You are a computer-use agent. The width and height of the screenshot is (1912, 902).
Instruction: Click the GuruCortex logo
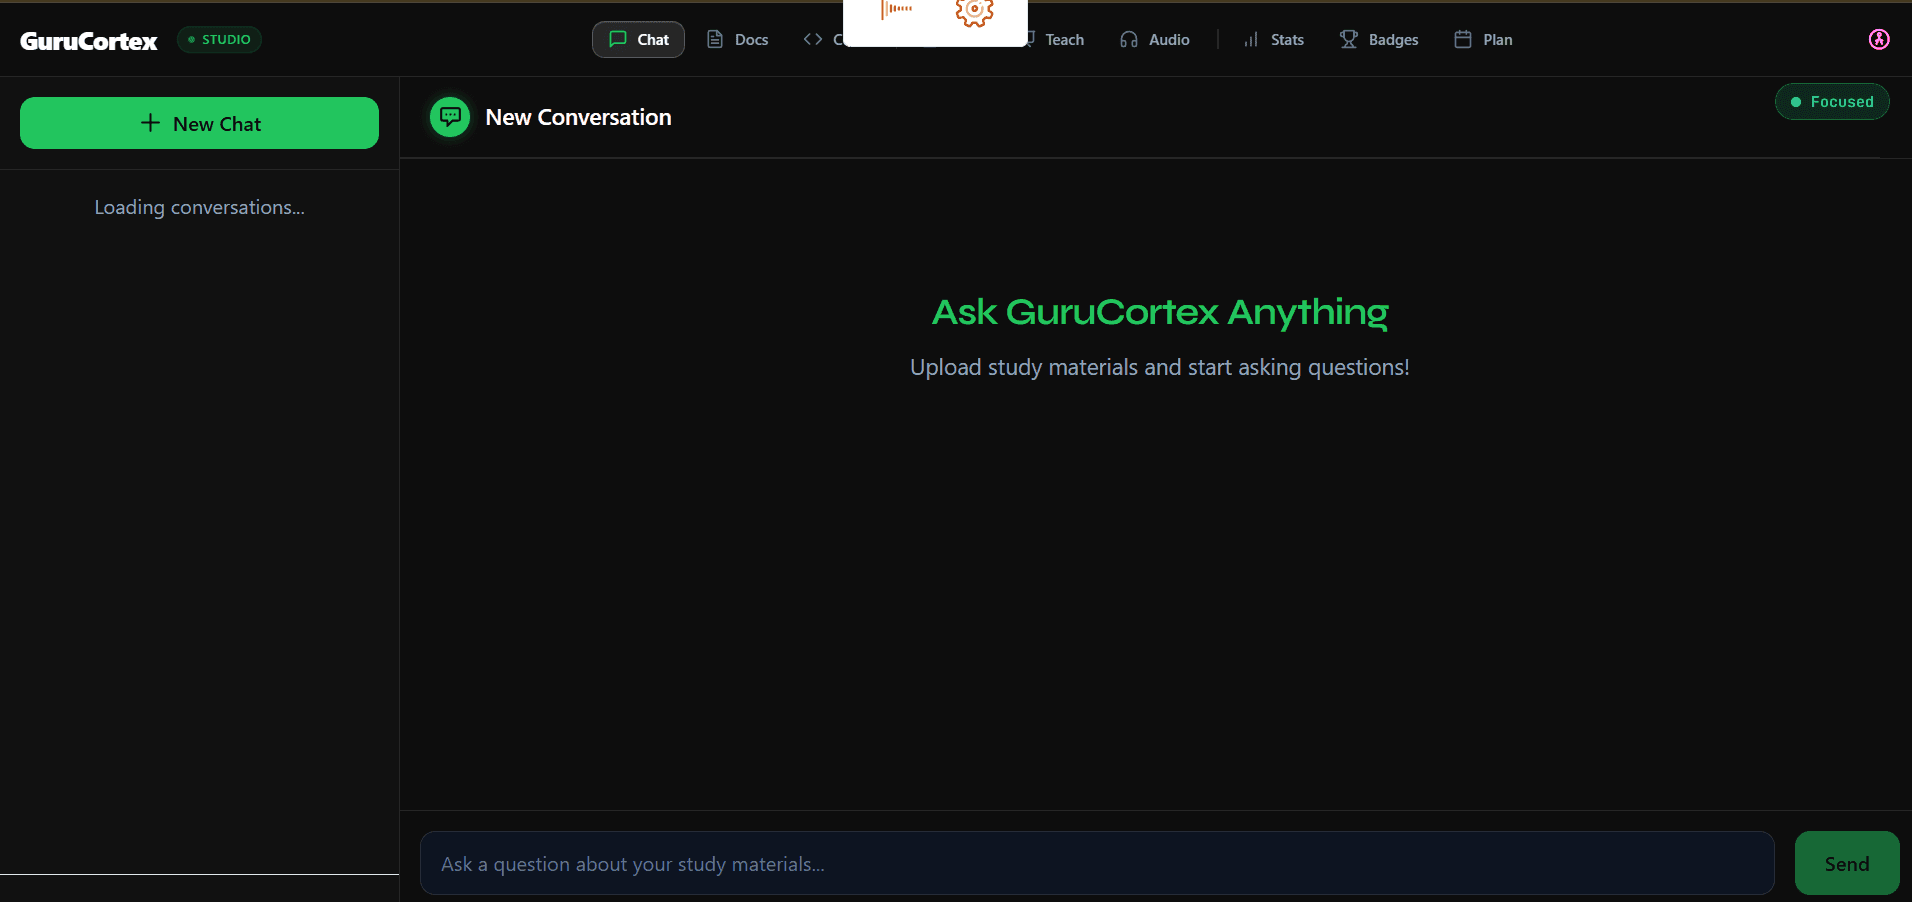pyautogui.click(x=89, y=41)
